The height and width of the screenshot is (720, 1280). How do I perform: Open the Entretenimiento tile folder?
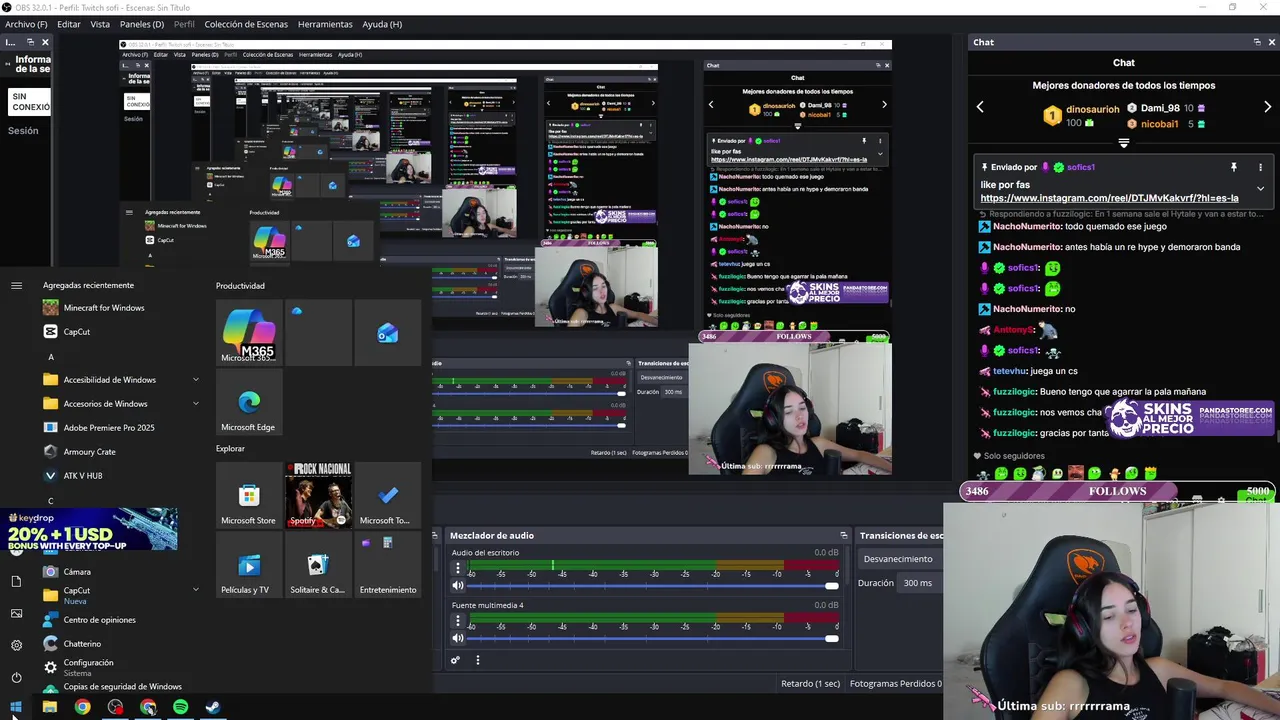[387, 565]
